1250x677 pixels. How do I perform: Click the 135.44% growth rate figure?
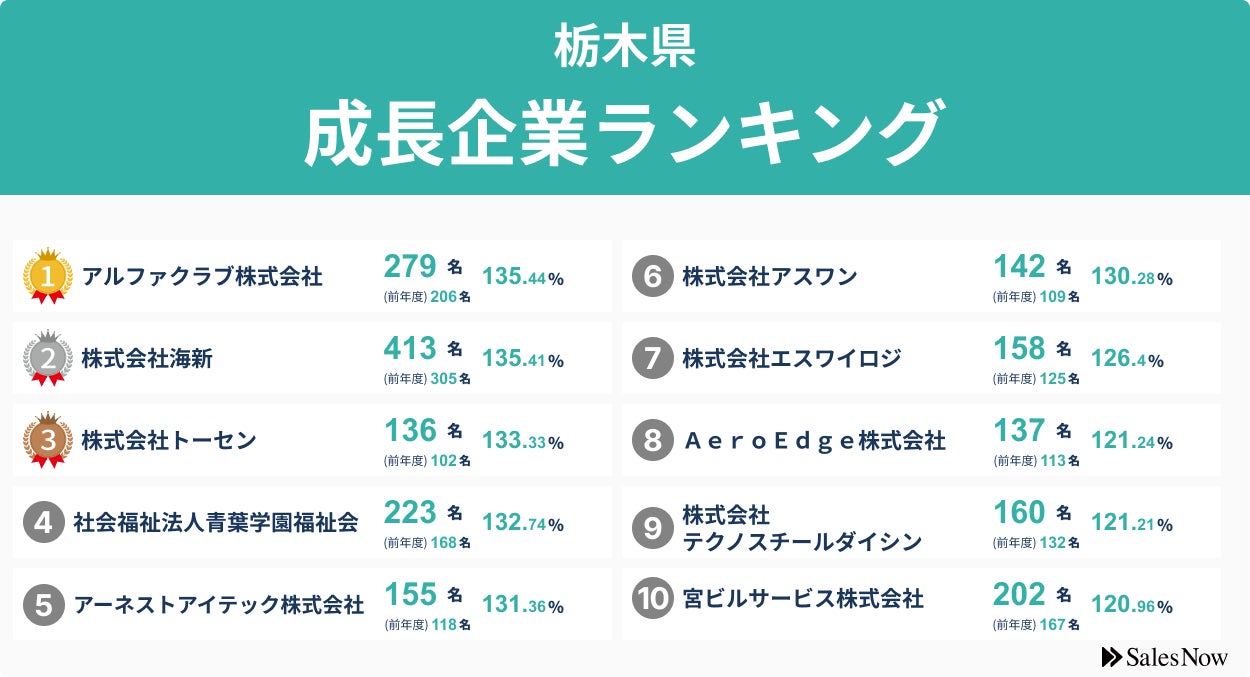click(523, 278)
